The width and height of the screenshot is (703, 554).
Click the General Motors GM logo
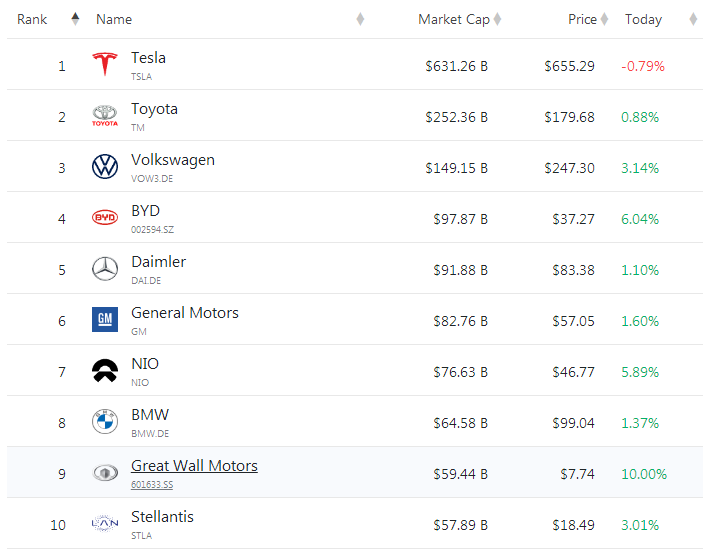[105, 320]
